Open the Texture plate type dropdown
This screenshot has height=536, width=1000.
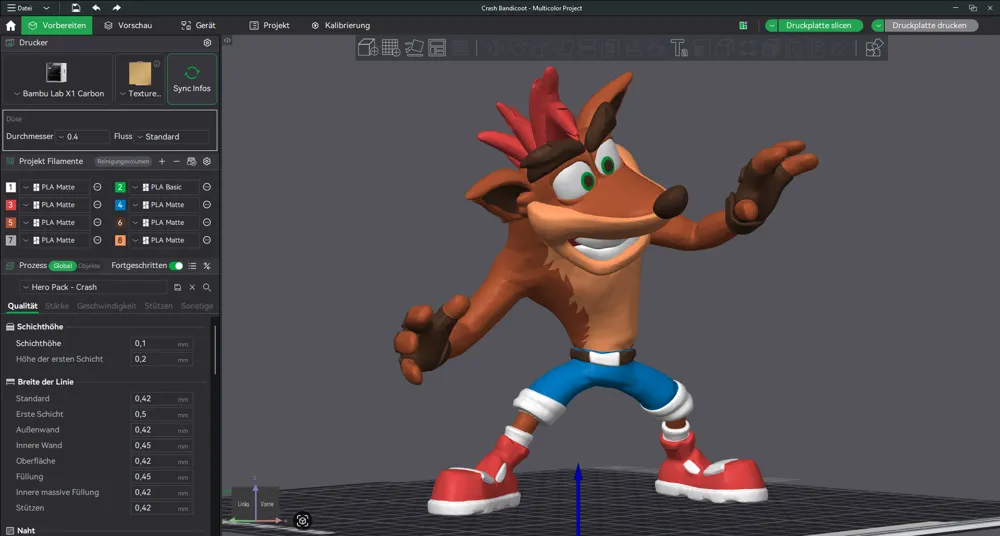point(140,93)
